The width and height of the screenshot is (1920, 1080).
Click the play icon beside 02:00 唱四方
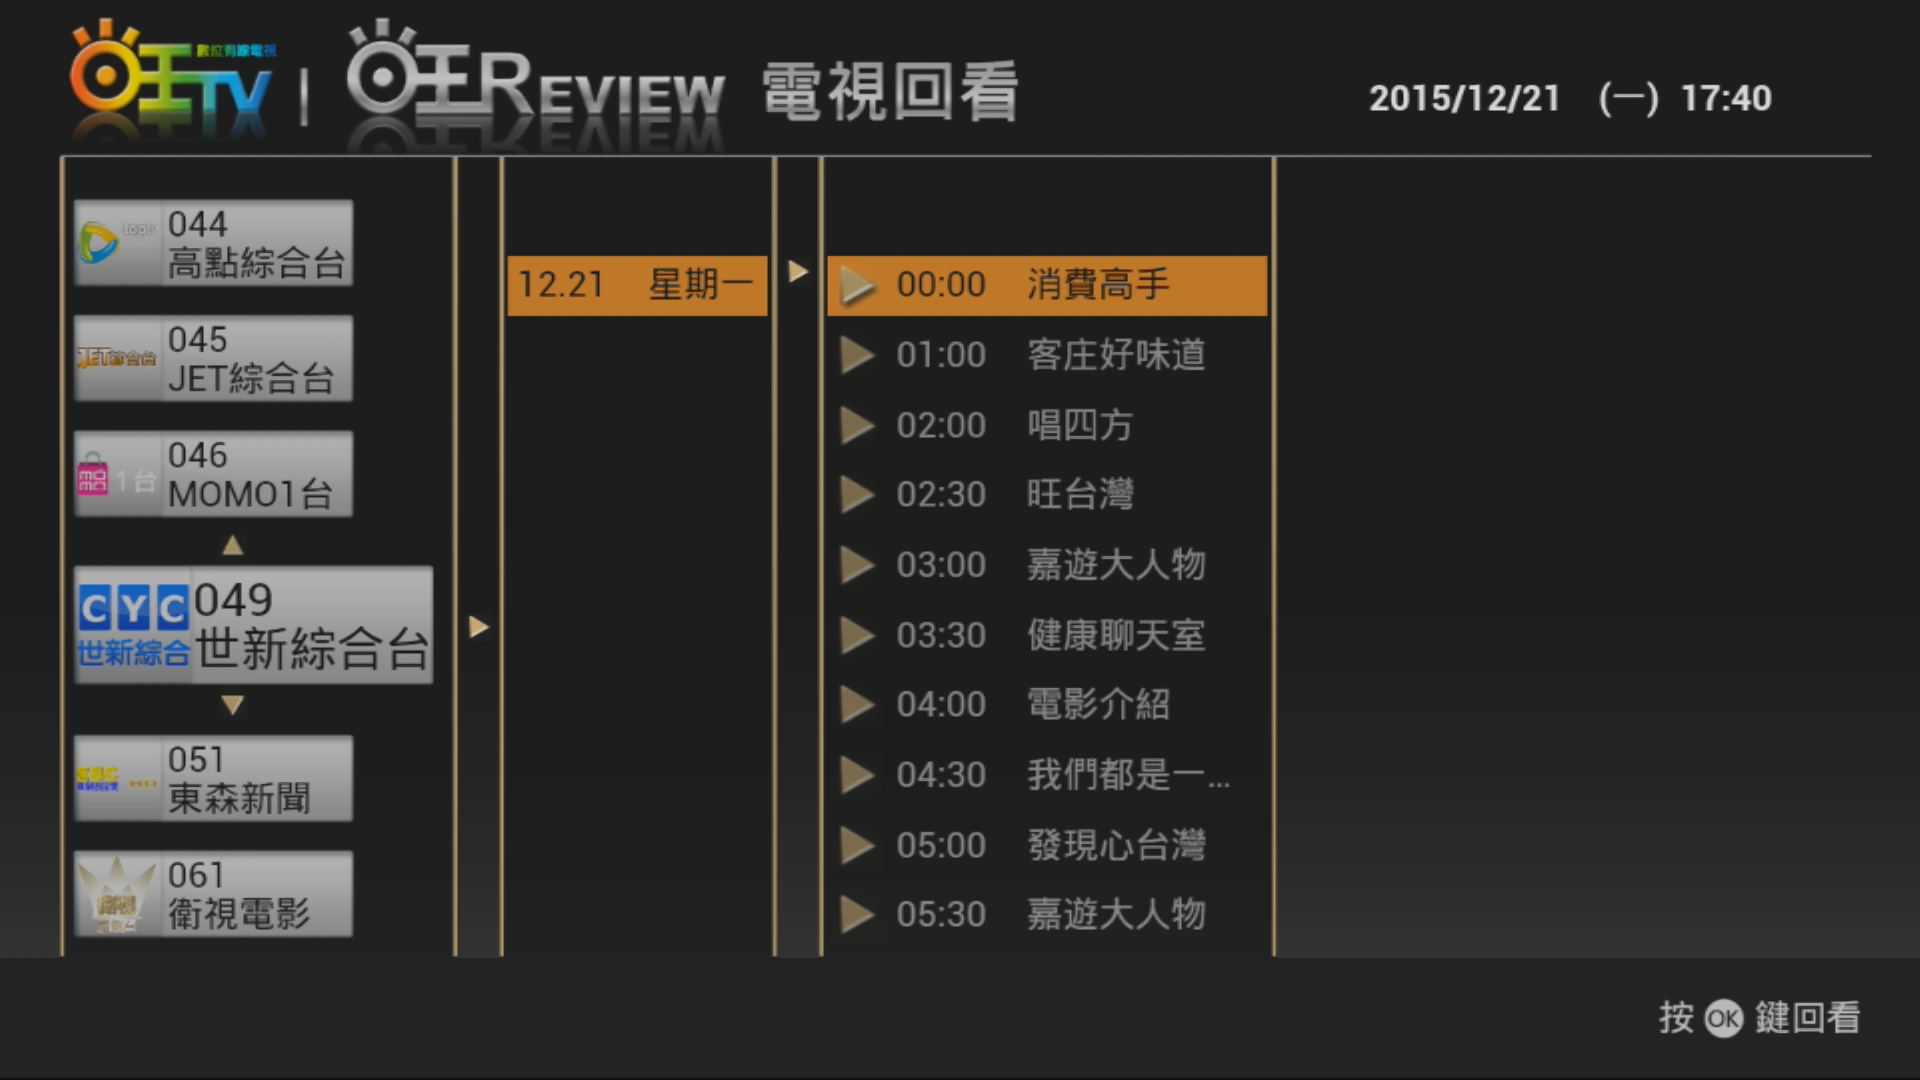click(857, 425)
